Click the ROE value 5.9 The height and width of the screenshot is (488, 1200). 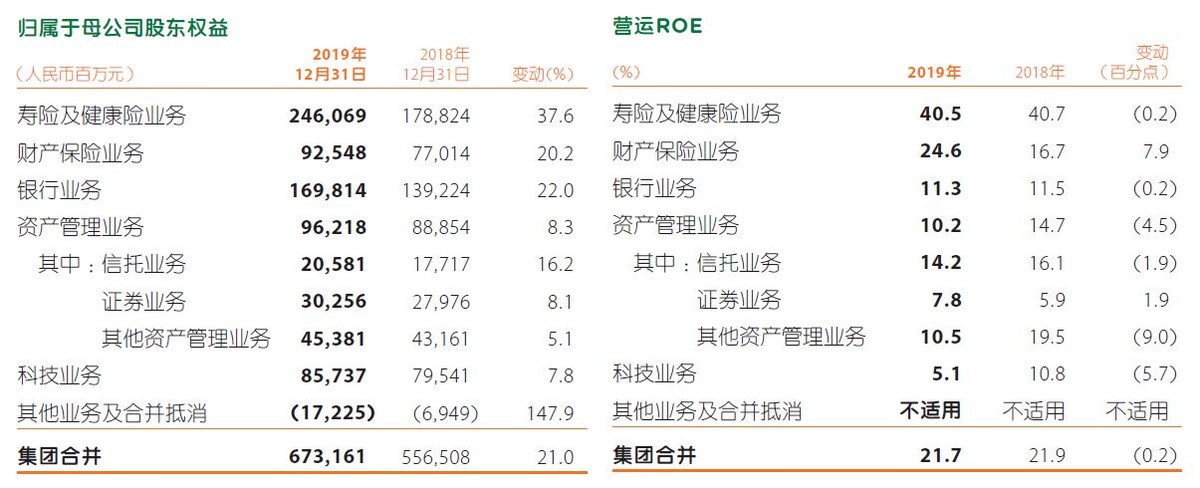tap(1053, 300)
